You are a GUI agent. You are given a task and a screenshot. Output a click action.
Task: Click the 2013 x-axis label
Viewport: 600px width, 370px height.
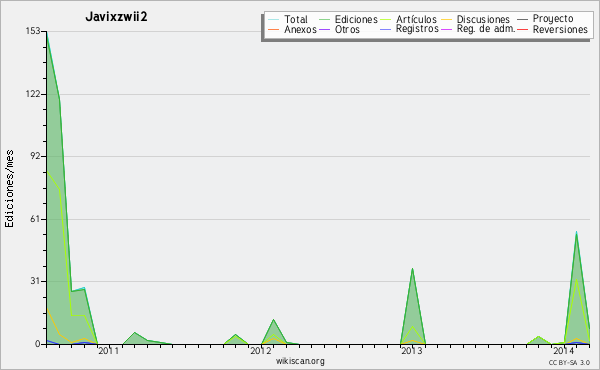pyautogui.click(x=412, y=350)
